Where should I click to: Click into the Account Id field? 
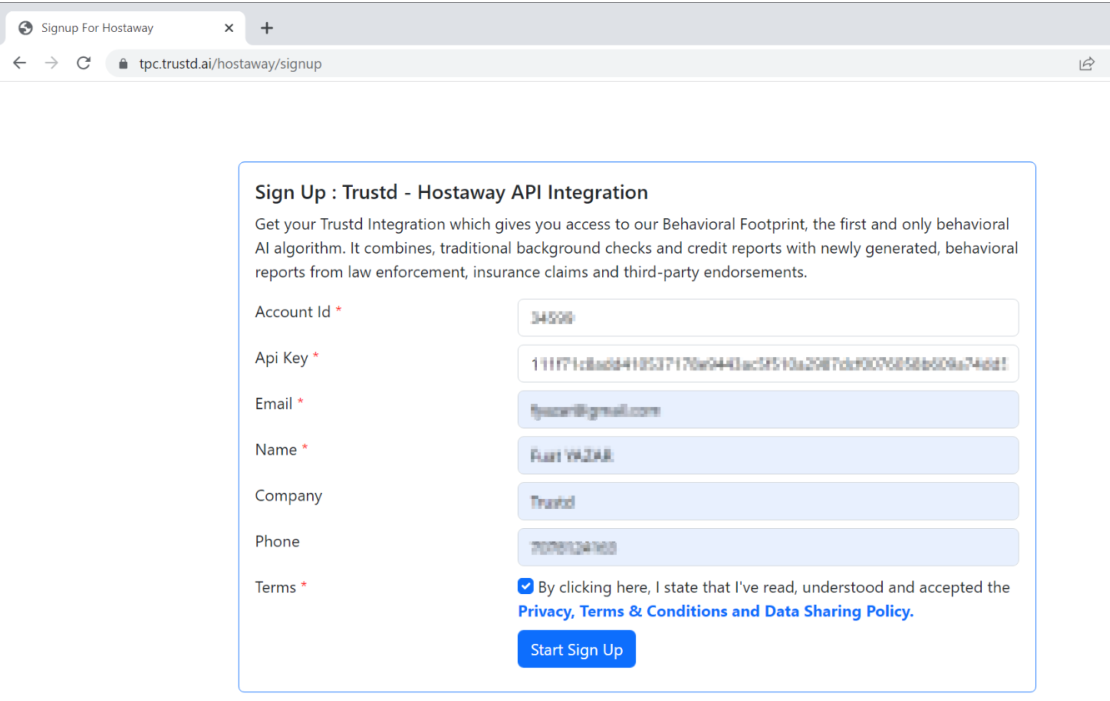point(768,318)
